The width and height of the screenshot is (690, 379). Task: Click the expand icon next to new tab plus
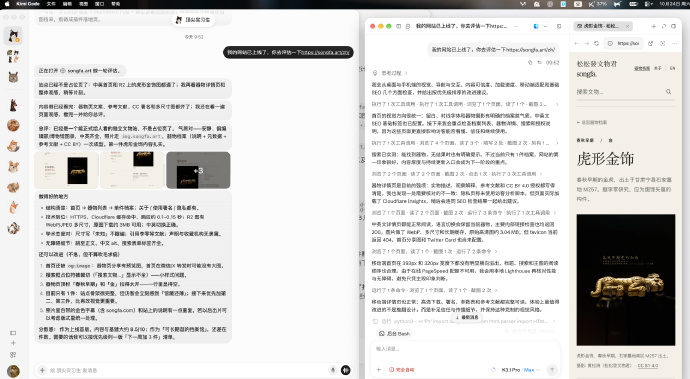(664, 26)
